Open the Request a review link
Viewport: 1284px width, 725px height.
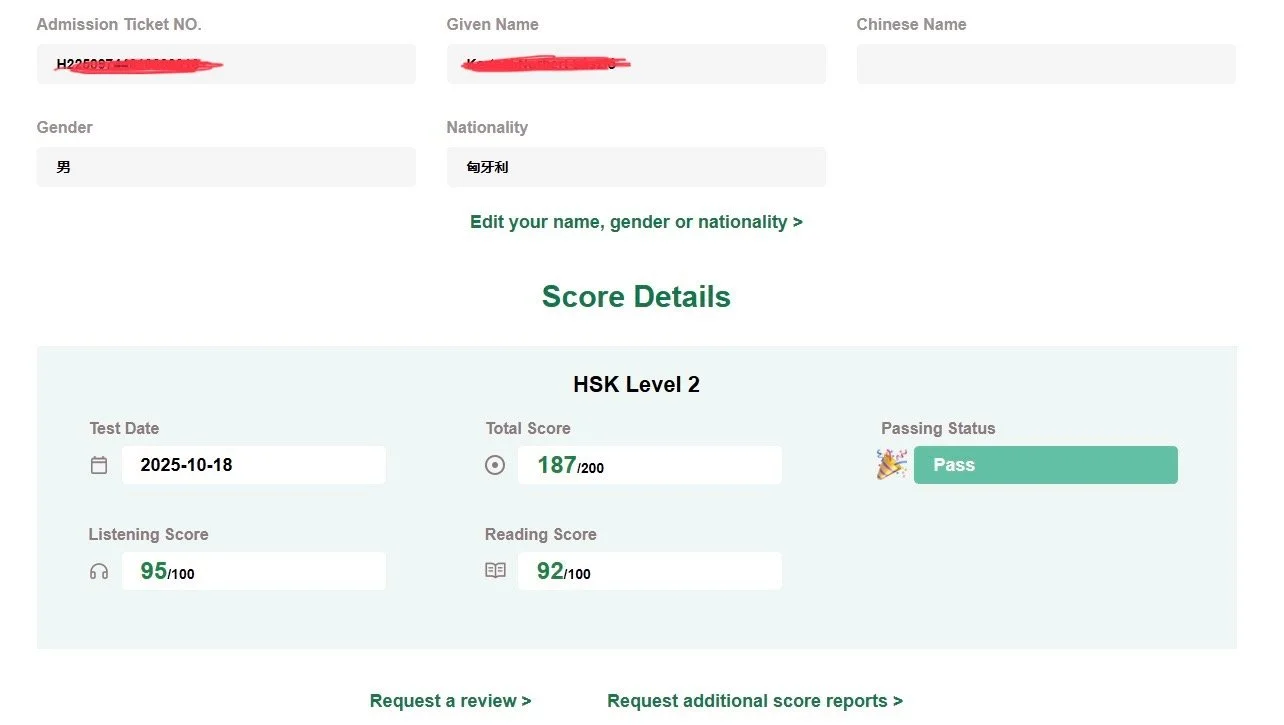(451, 701)
